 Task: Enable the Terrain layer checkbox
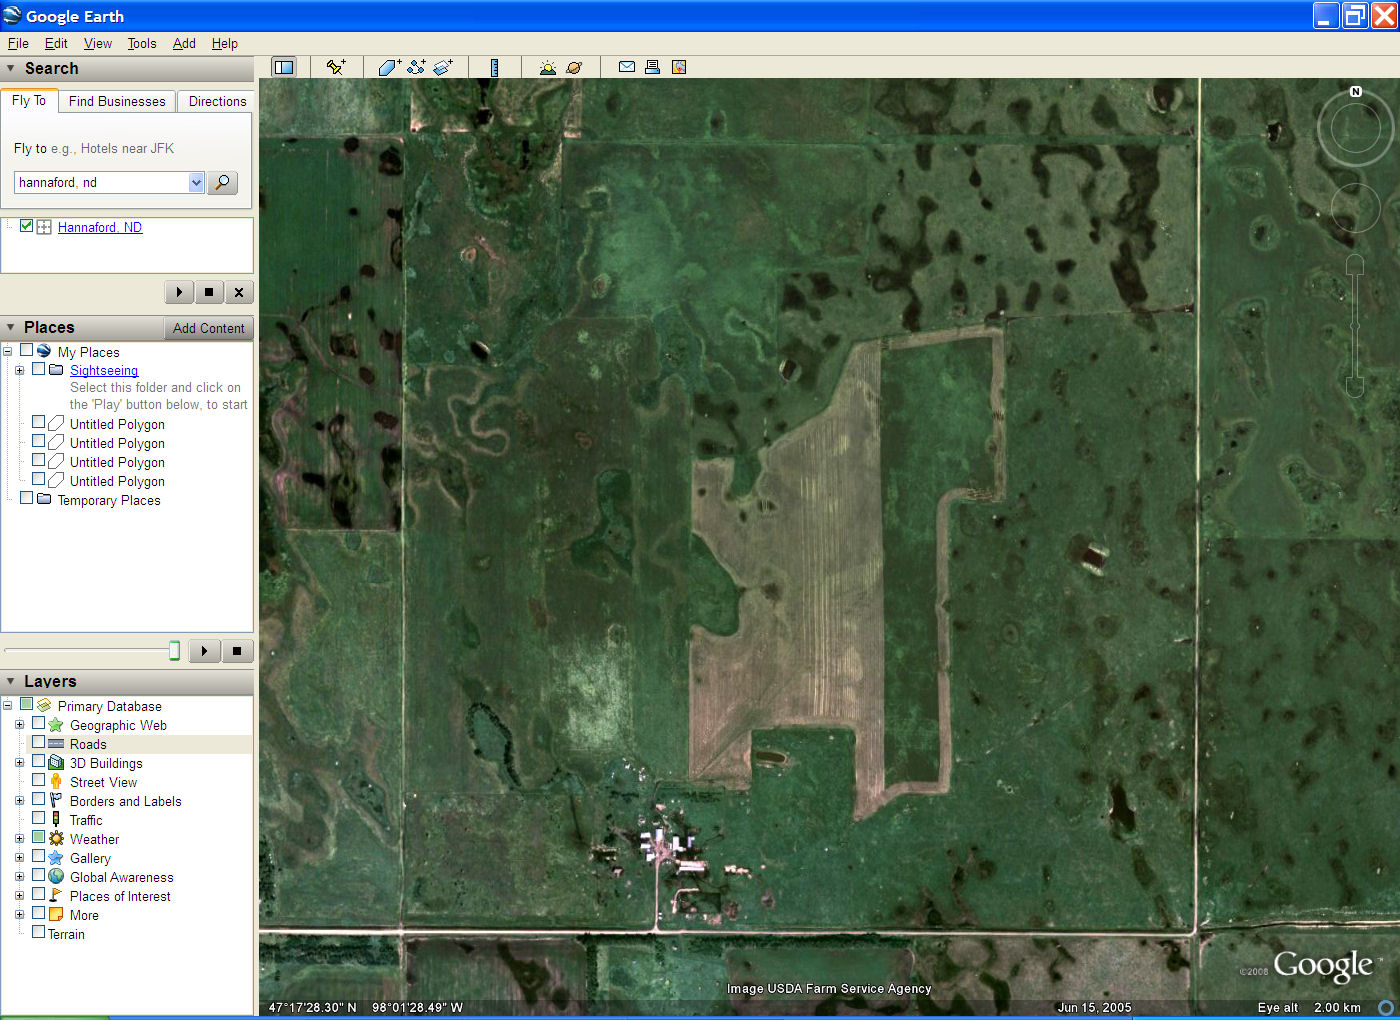coord(38,933)
